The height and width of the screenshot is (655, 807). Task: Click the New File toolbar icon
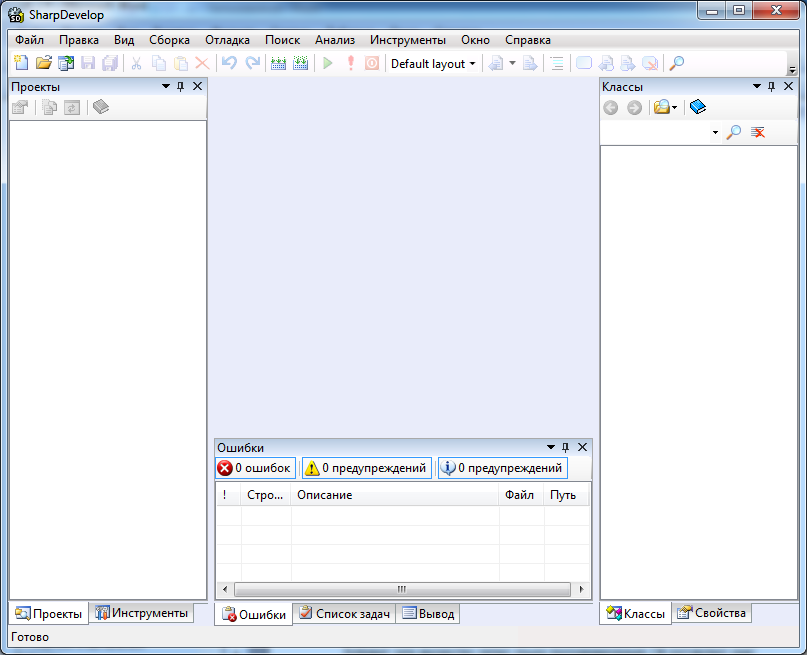pyautogui.click(x=21, y=63)
